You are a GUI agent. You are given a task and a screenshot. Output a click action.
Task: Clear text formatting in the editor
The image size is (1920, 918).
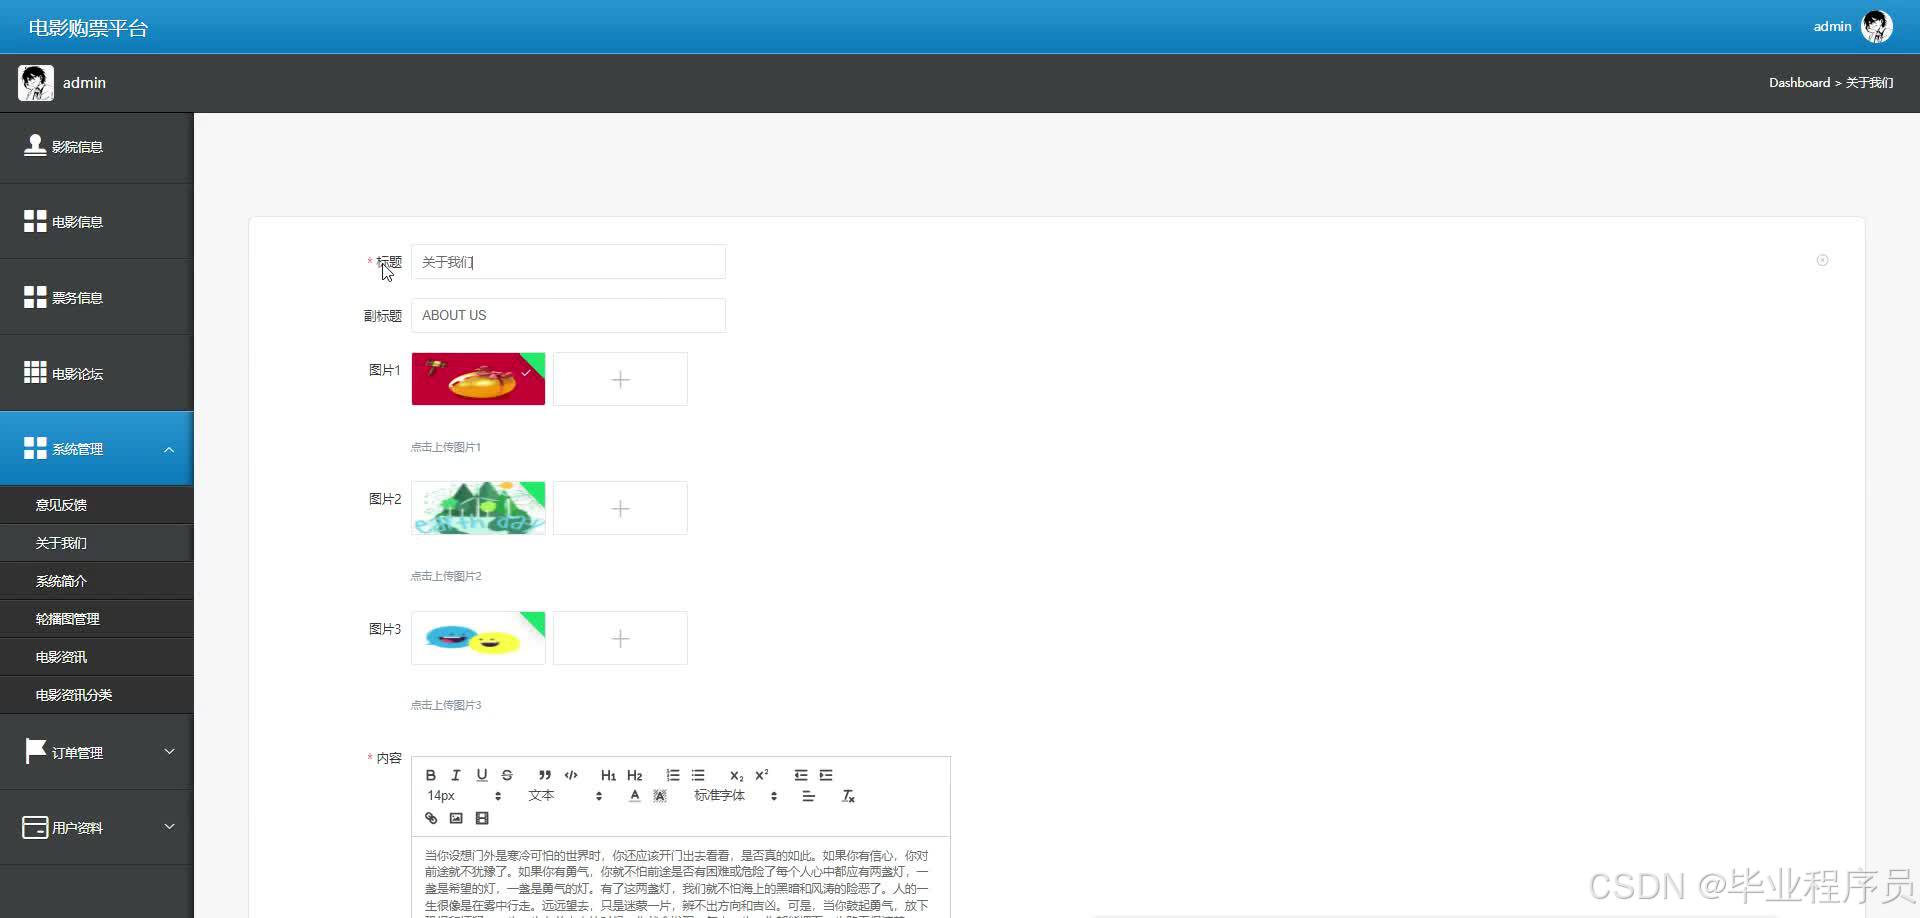point(848,796)
